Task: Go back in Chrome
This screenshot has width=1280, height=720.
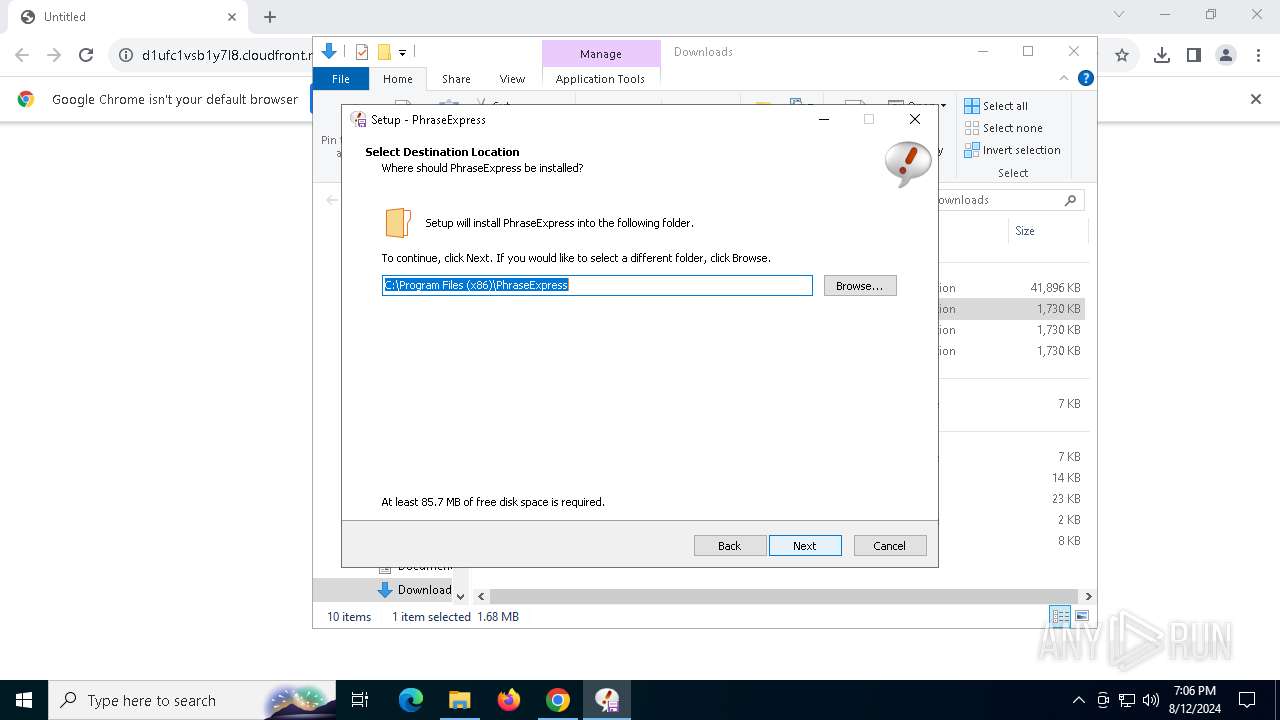Action: [x=22, y=55]
